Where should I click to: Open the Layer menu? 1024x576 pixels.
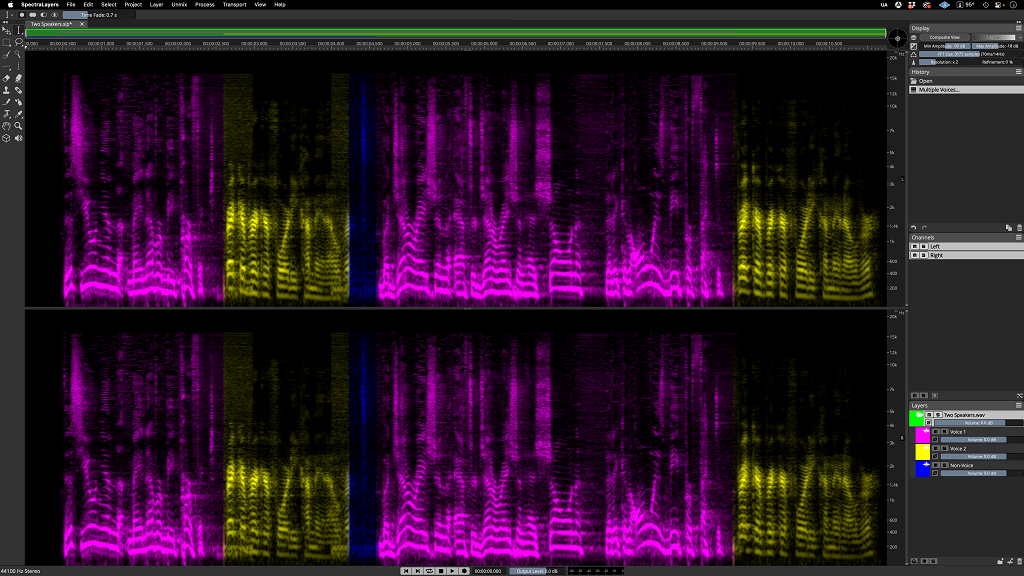coord(157,5)
